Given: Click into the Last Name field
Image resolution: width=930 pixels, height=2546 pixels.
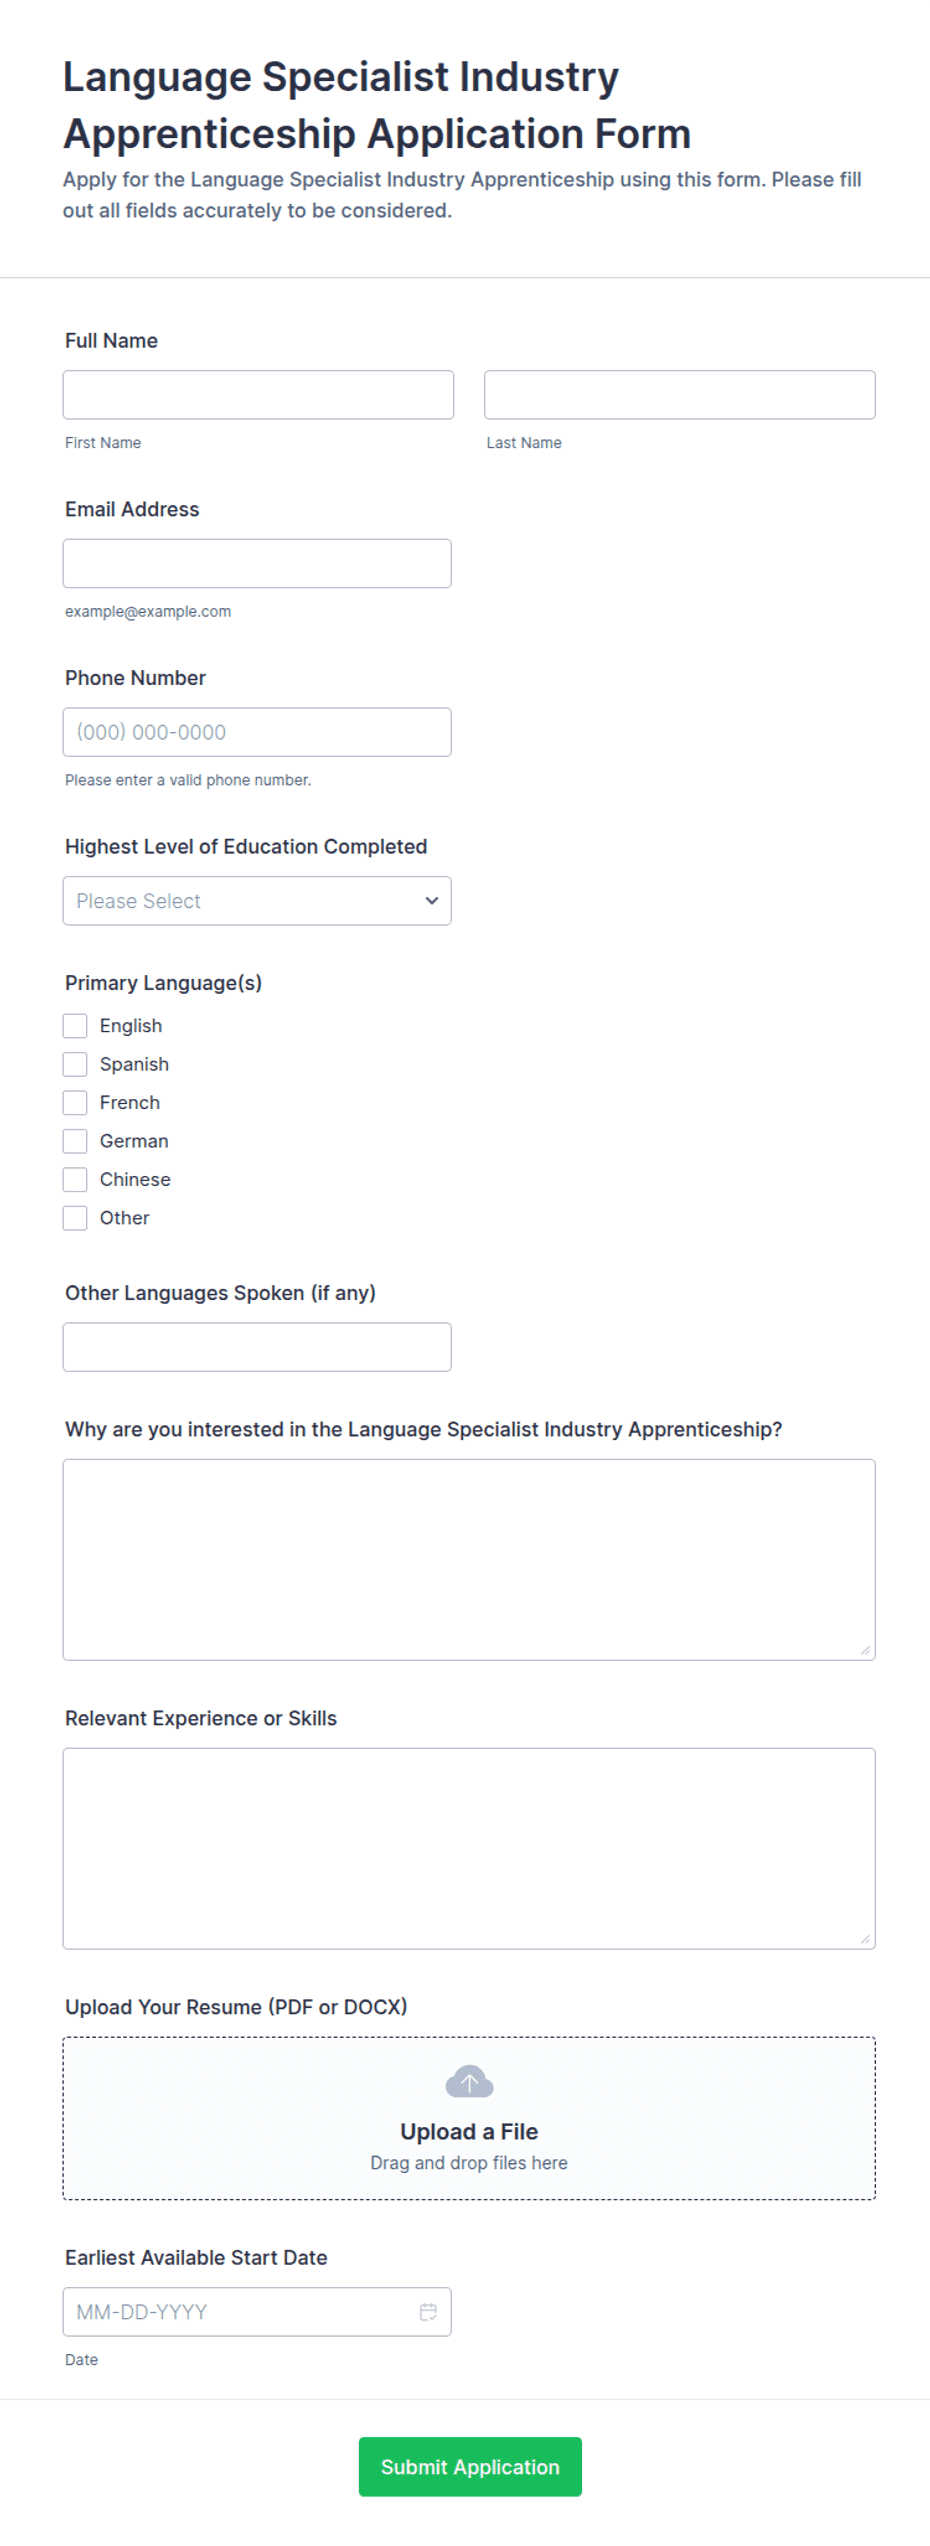Looking at the screenshot, I should [679, 395].
